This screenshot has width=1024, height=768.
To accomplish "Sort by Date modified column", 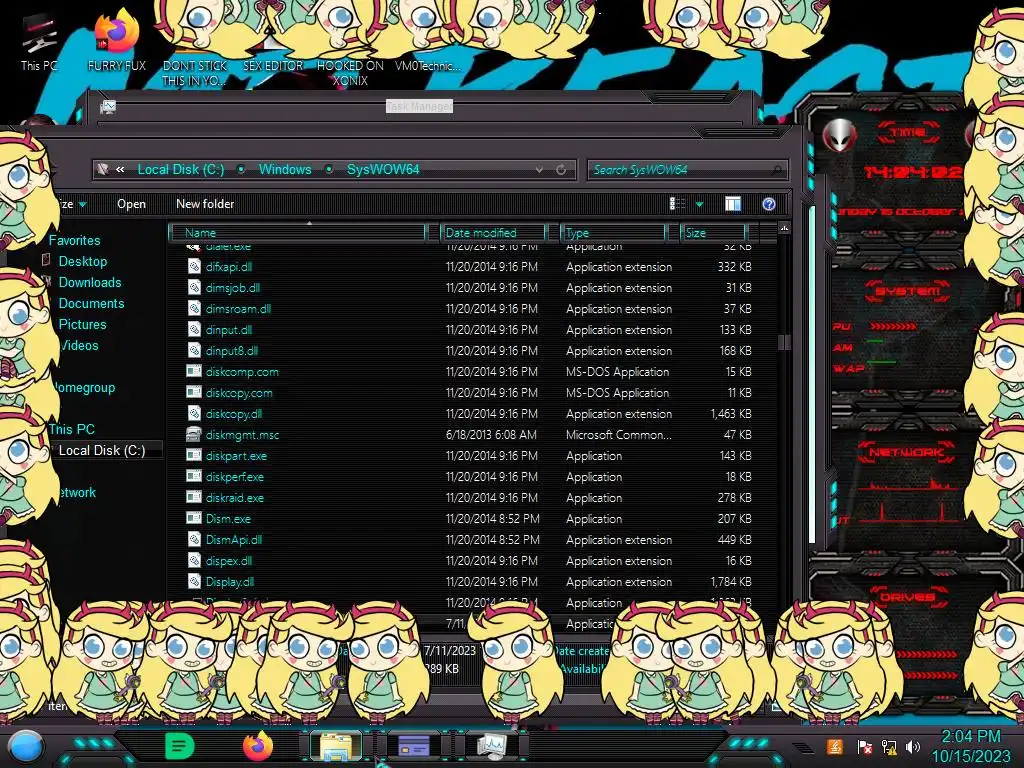I will click(x=494, y=232).
